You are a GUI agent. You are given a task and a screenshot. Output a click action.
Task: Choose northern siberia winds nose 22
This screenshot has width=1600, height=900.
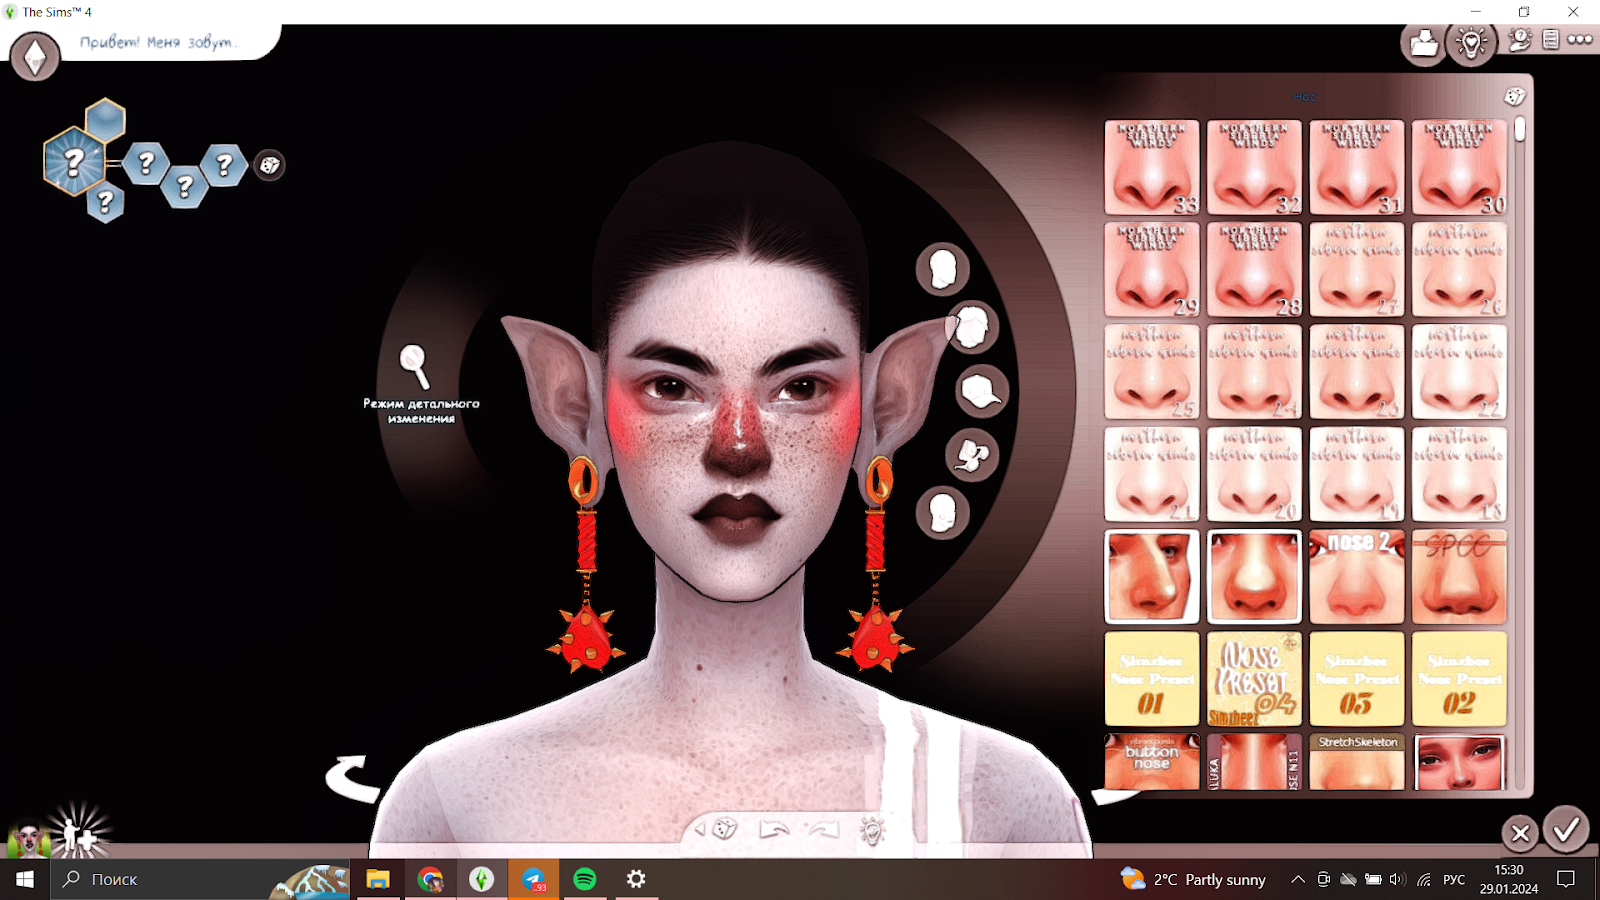click(1459, 372)
